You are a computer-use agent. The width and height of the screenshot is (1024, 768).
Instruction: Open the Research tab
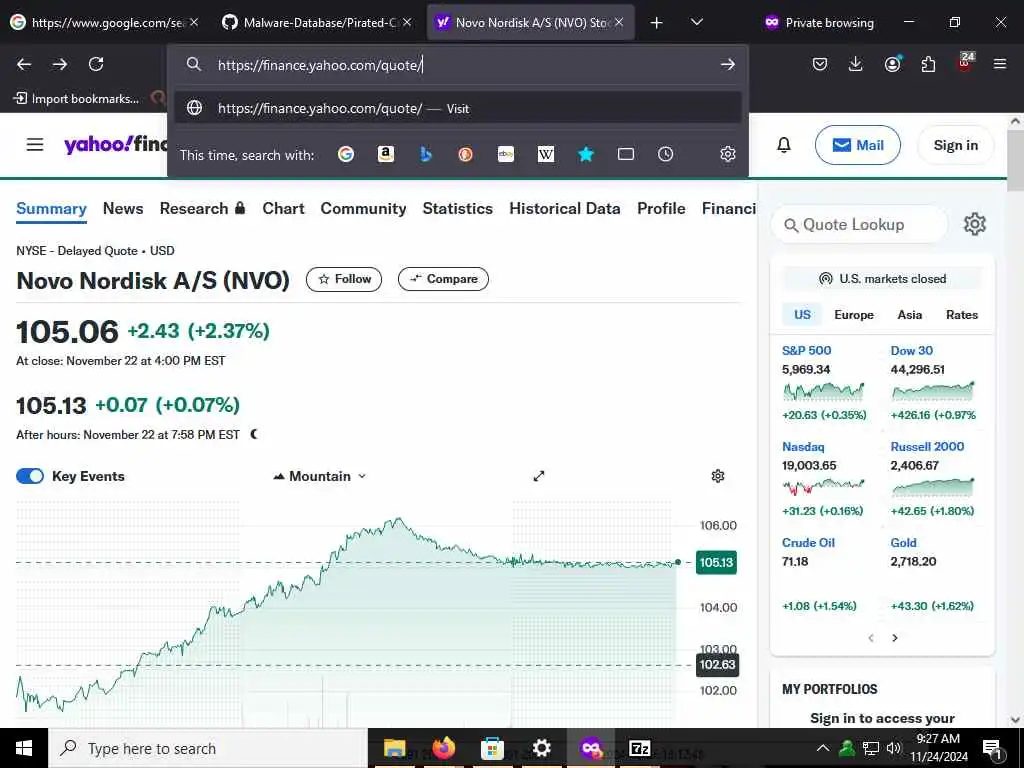(x=202, y=208)
